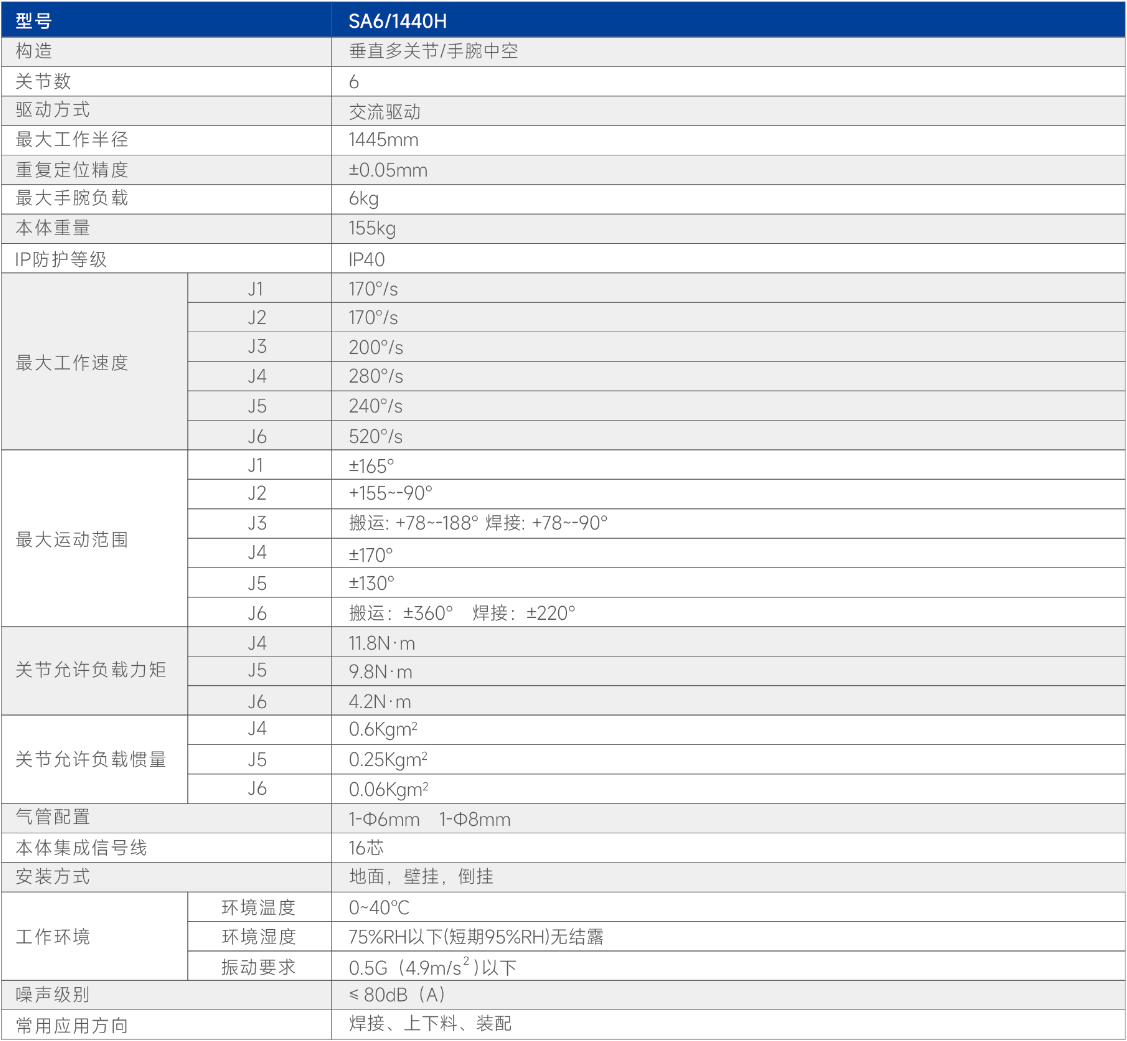Viewport: 1127px width, 1041px height.
Task: Select the J6 speed value 520°/s
Action: 370,435
